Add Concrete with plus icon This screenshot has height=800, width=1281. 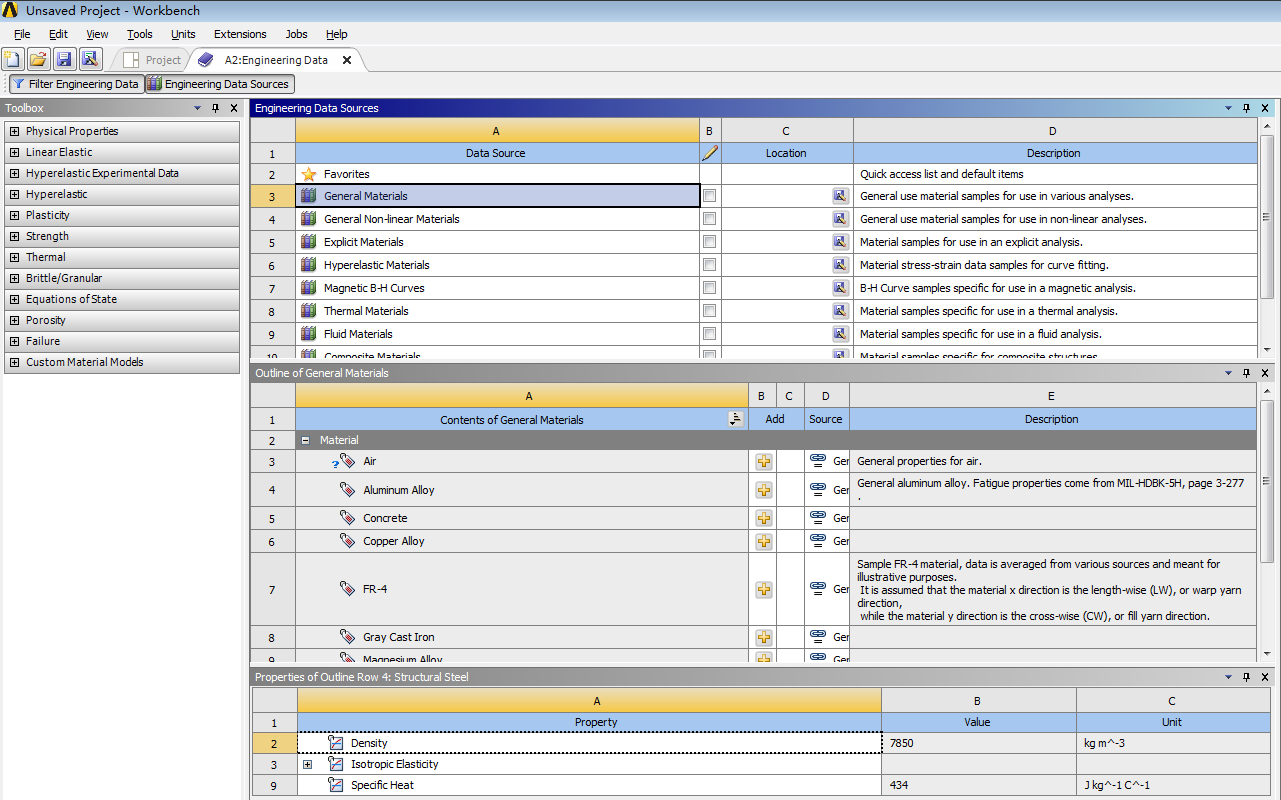coord(764,518)
